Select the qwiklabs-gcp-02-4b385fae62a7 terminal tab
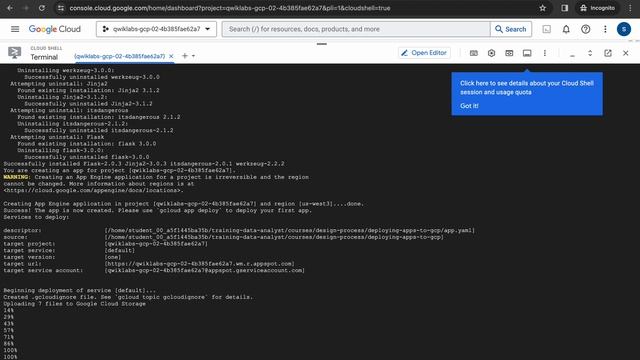The image size is (640, 360). (120, 56)
